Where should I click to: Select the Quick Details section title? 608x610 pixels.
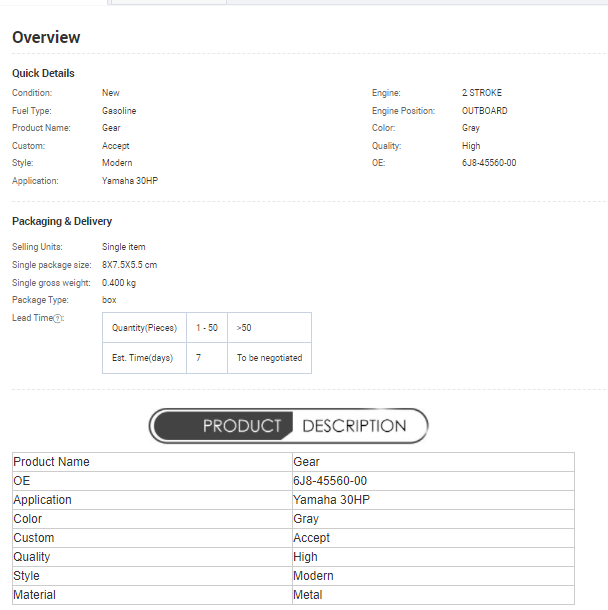coord(43,73)
